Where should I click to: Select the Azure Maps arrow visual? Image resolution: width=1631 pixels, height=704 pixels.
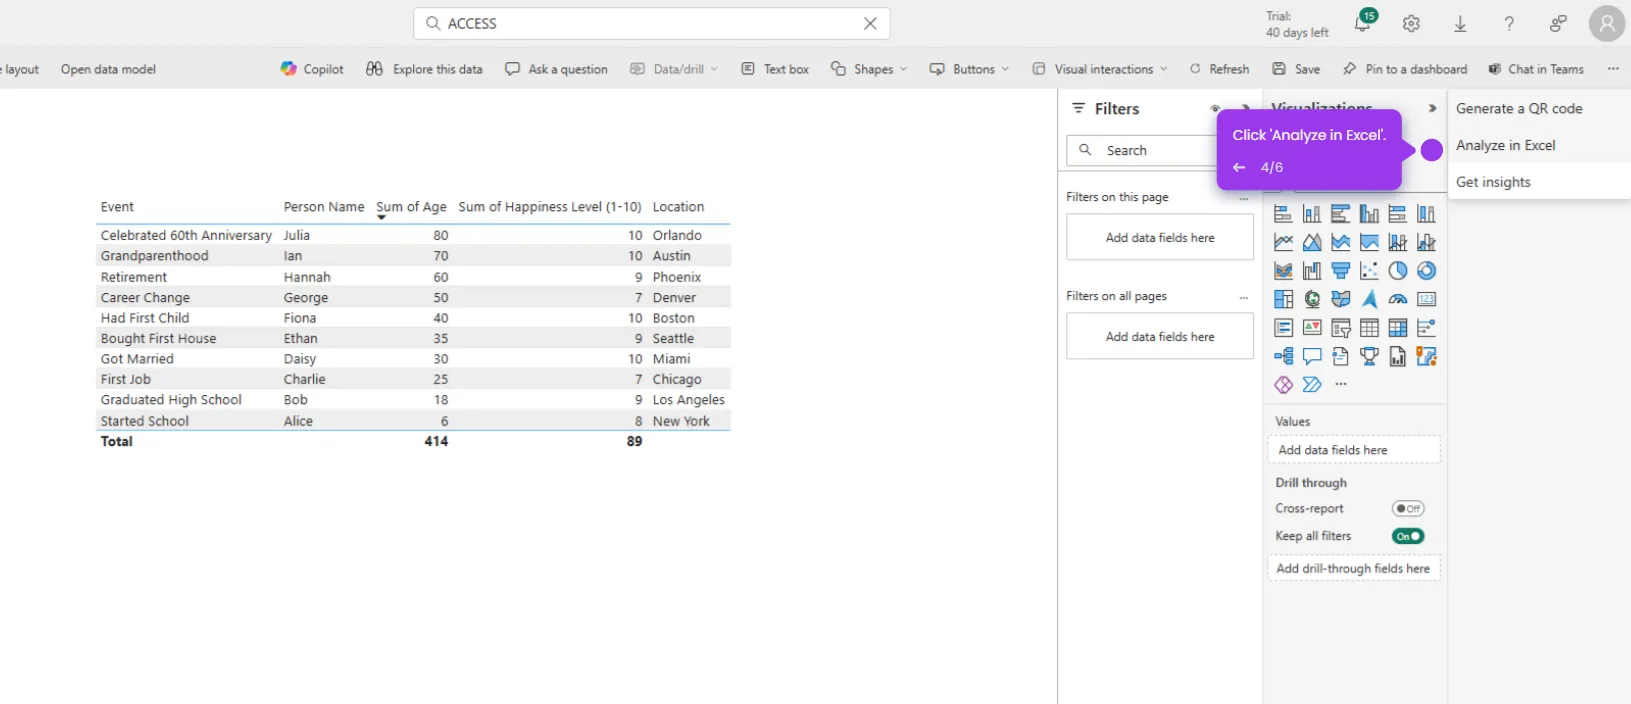1369,299
